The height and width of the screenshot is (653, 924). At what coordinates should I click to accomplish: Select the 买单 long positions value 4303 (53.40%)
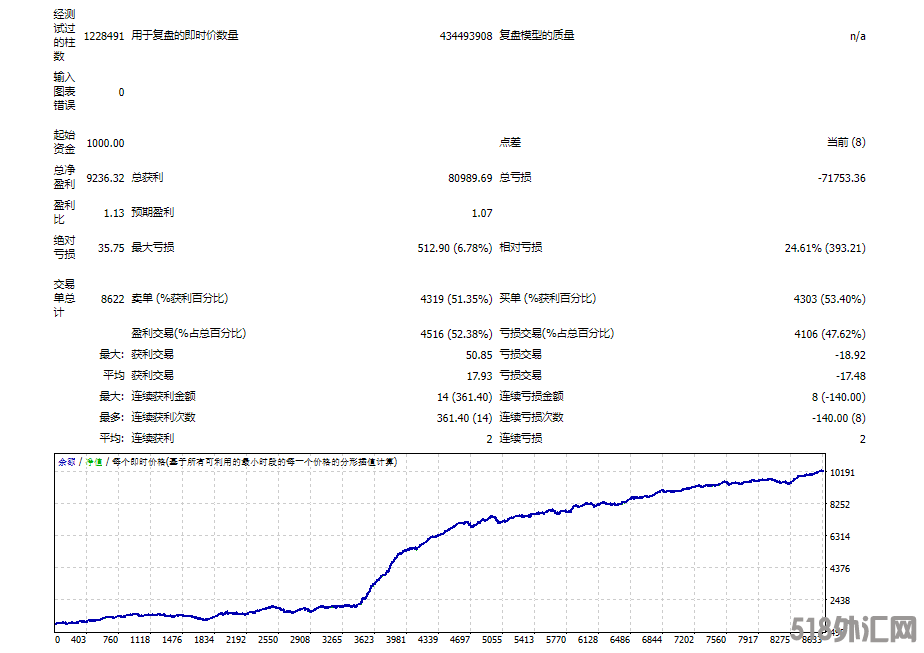[829, 299]
